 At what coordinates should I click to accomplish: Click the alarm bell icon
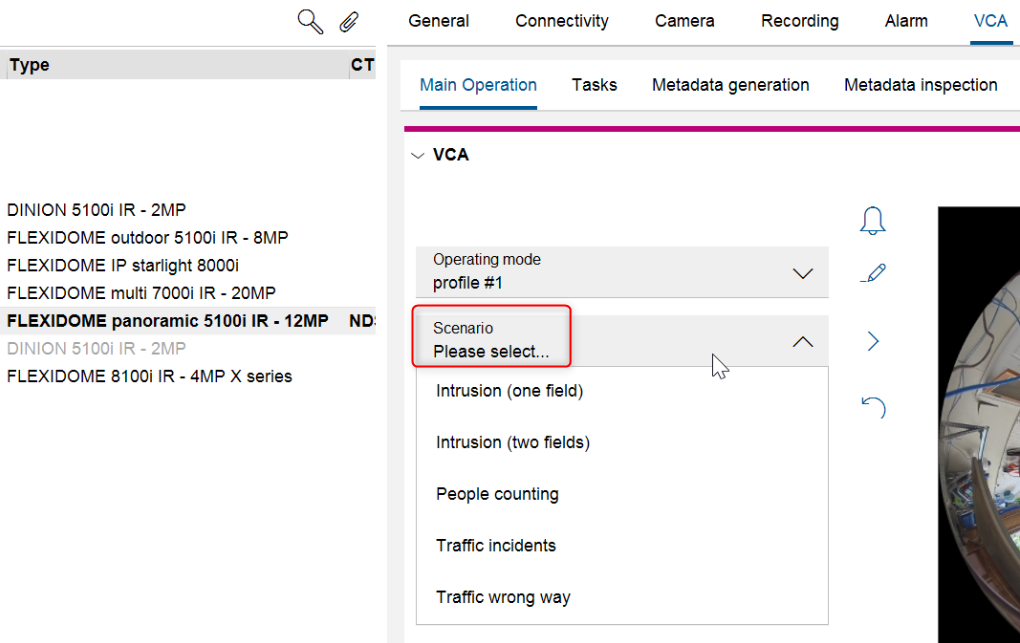tap(873, 221)
